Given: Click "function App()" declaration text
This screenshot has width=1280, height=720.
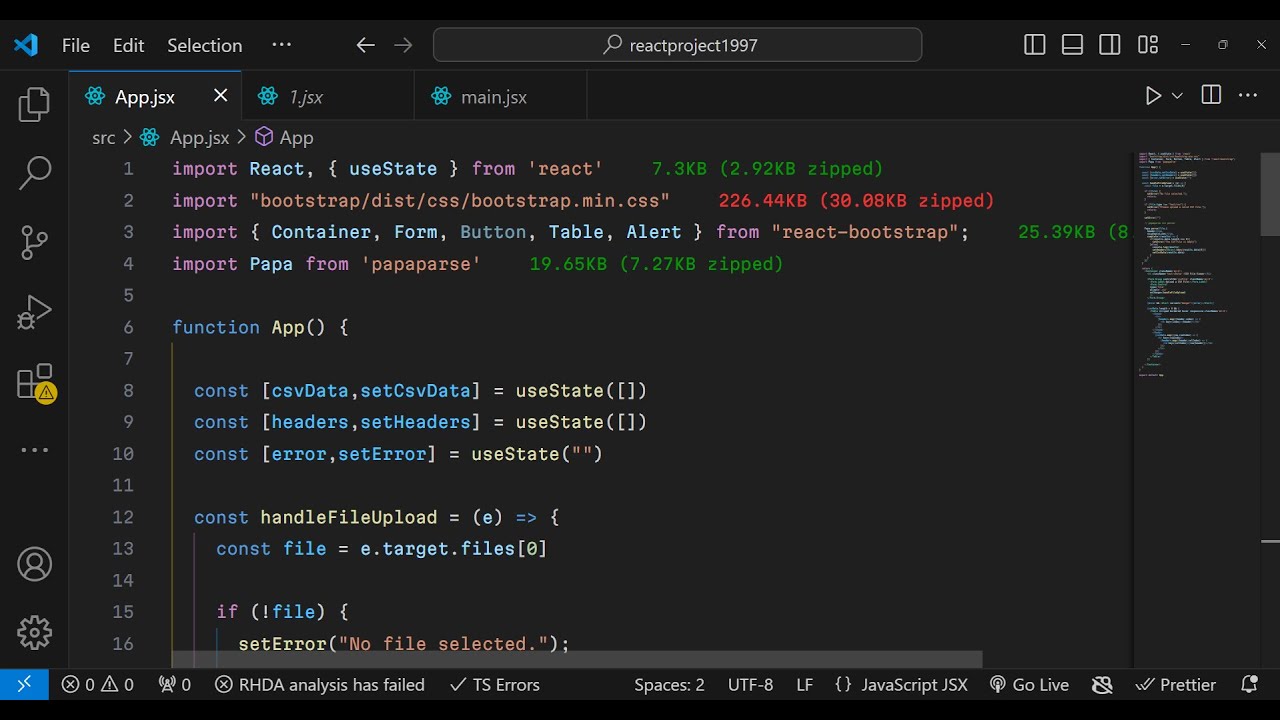Looking at the screenshot, I should point(249,327).
